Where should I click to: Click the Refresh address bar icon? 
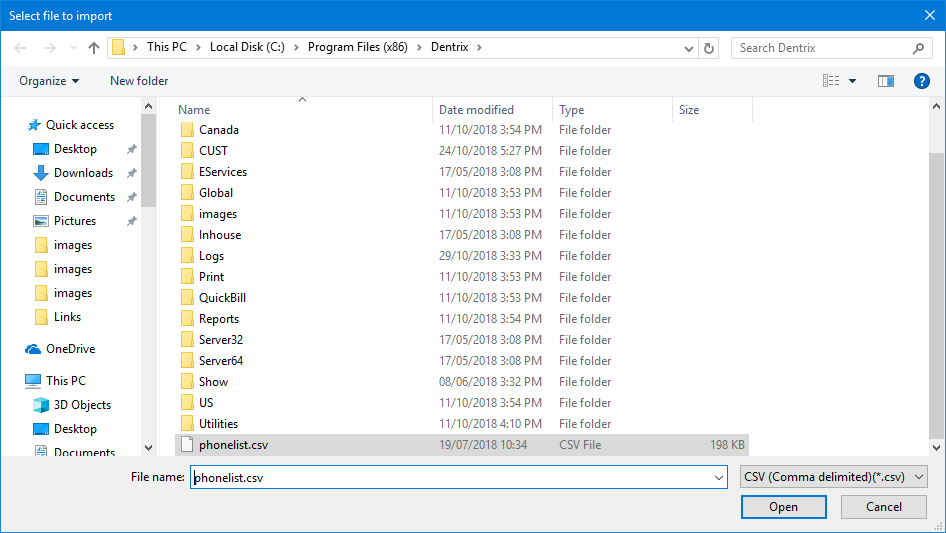coord(709,48)
